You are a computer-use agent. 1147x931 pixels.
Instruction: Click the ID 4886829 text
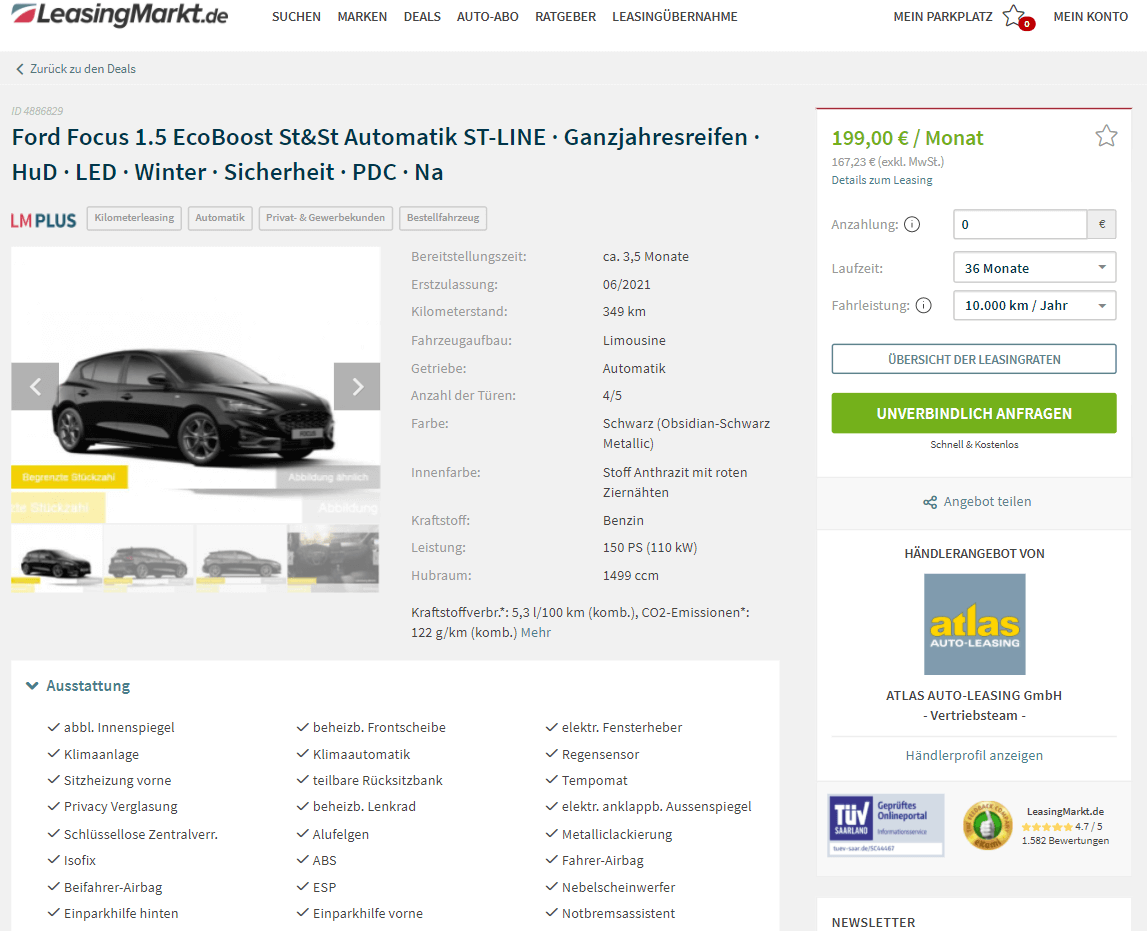coord(37,111)
